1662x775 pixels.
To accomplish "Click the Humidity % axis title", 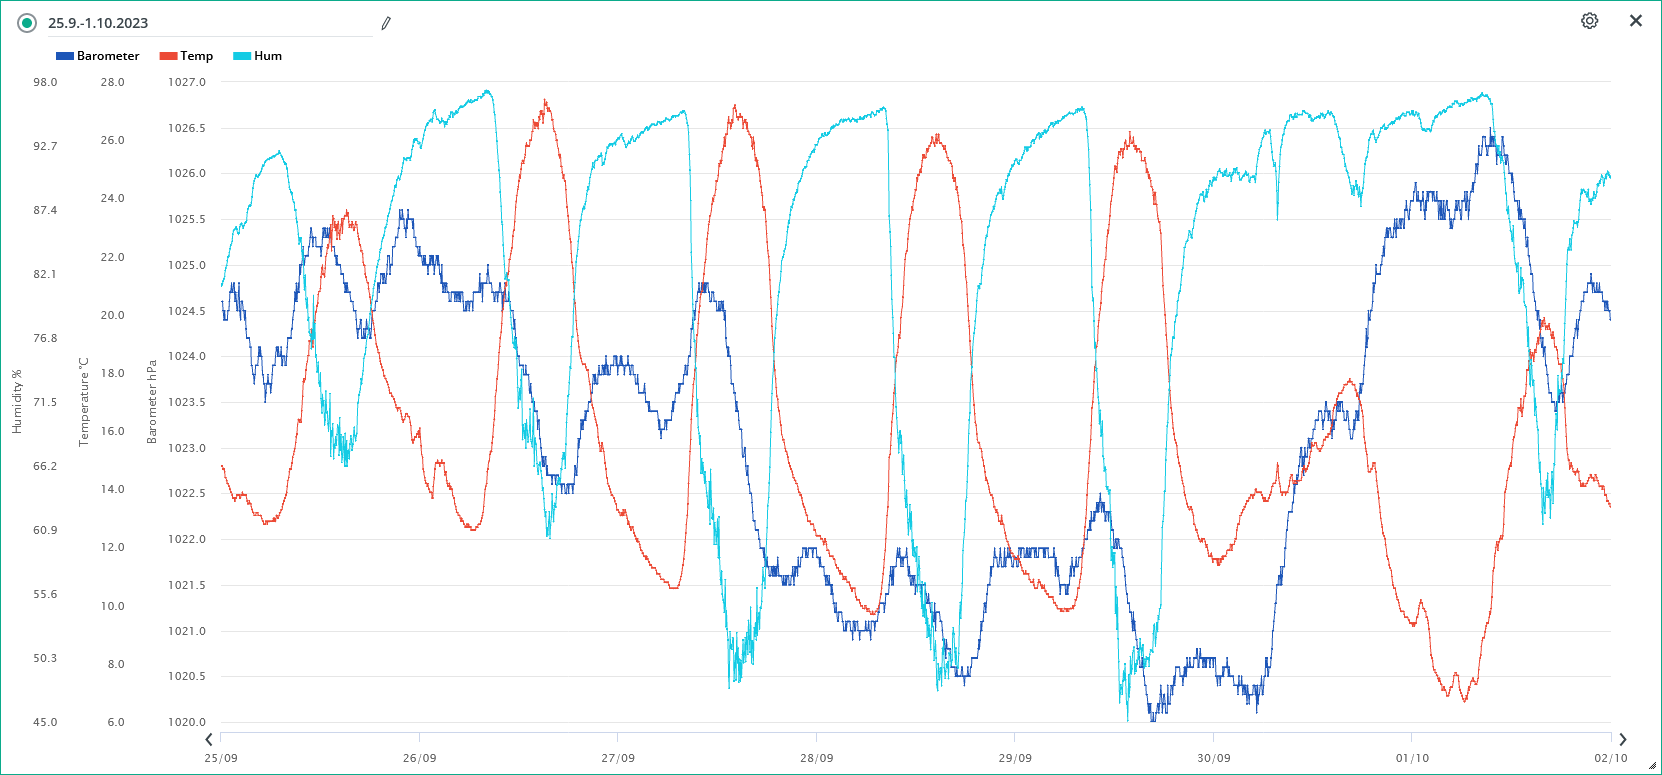I will point(17,402).
